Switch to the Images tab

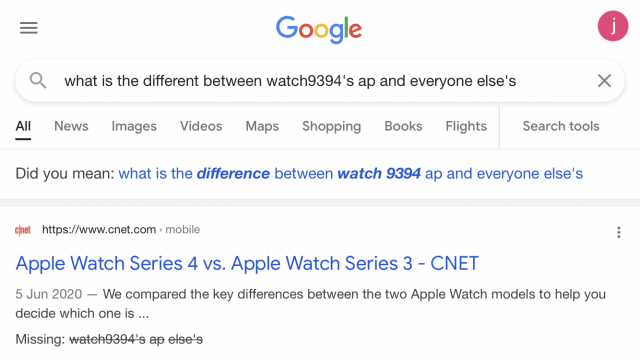[134, 127]
